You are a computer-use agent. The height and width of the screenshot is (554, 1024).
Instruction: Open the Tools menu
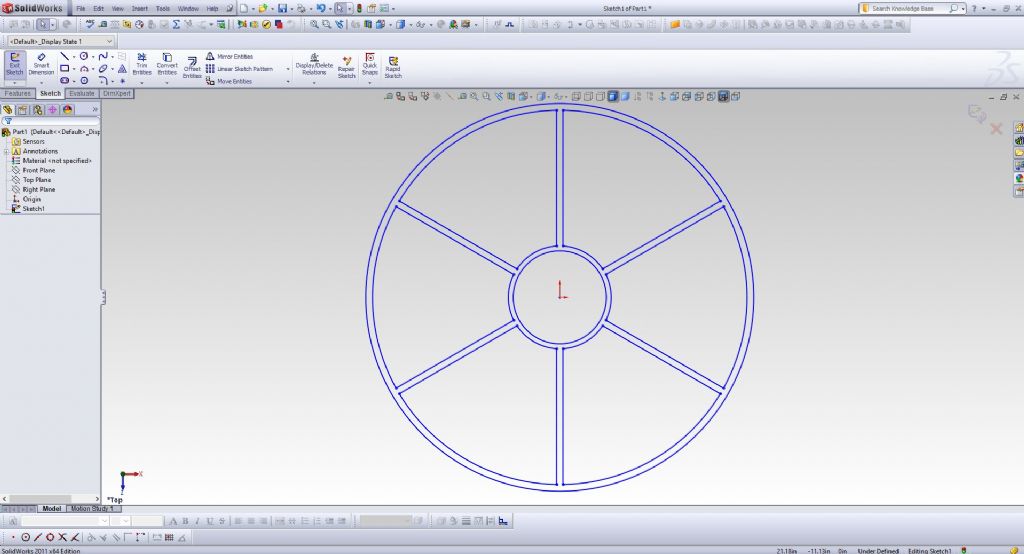[163, 8]
